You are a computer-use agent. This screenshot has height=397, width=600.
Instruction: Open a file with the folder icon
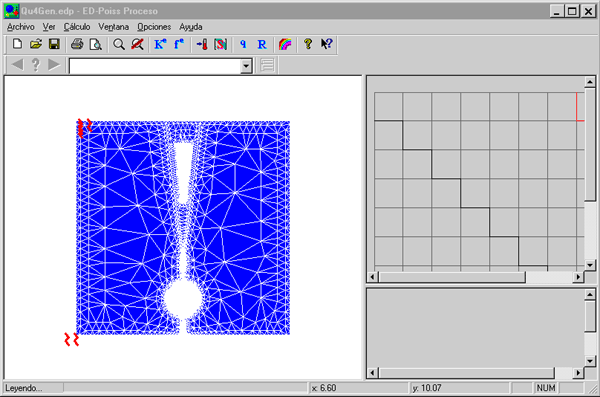(x=36, y=44)
